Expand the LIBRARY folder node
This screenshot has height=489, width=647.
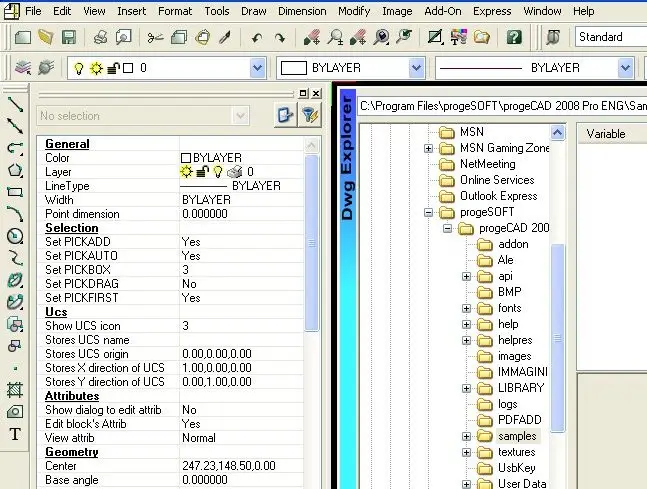[x=466, y=388]
